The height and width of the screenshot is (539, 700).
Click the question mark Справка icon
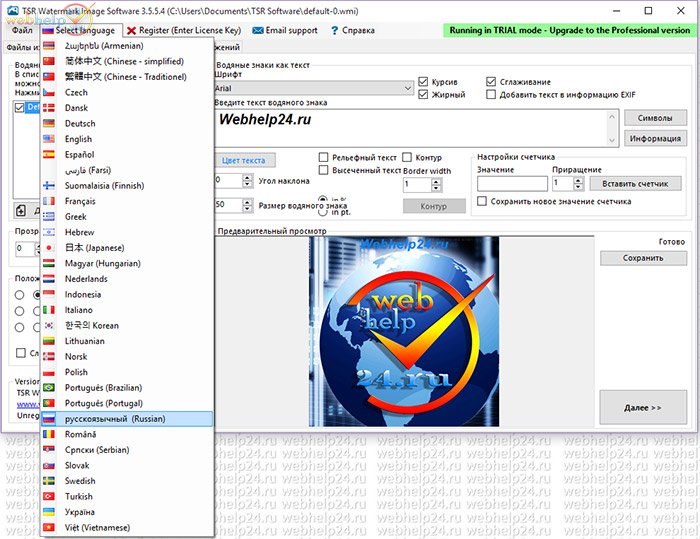point(334,30)
